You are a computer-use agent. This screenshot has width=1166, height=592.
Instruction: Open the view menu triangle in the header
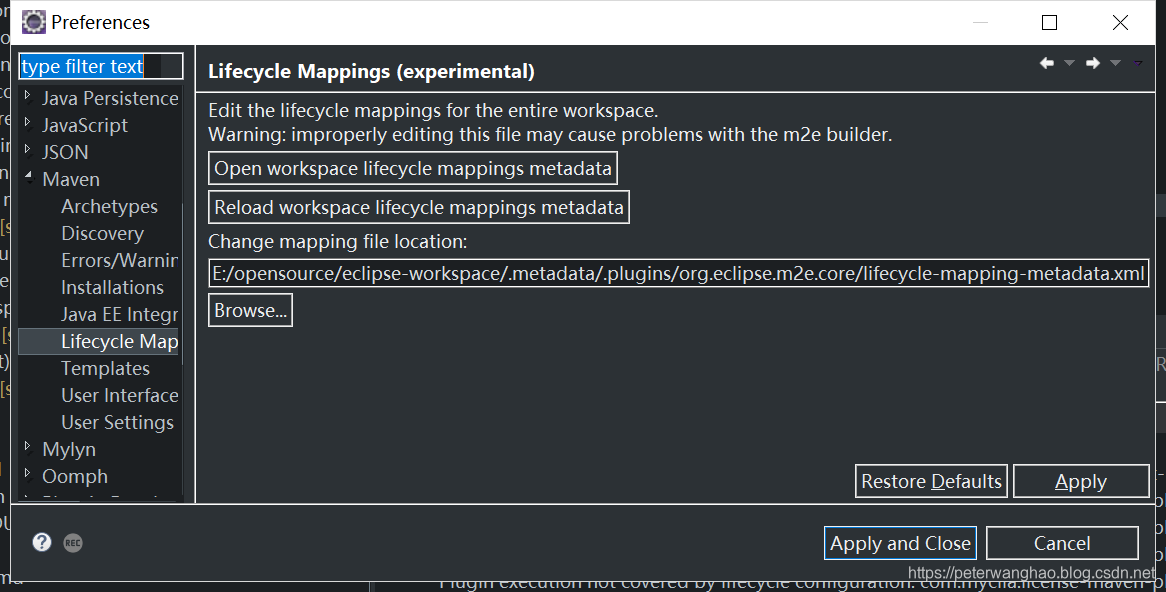1138,63
